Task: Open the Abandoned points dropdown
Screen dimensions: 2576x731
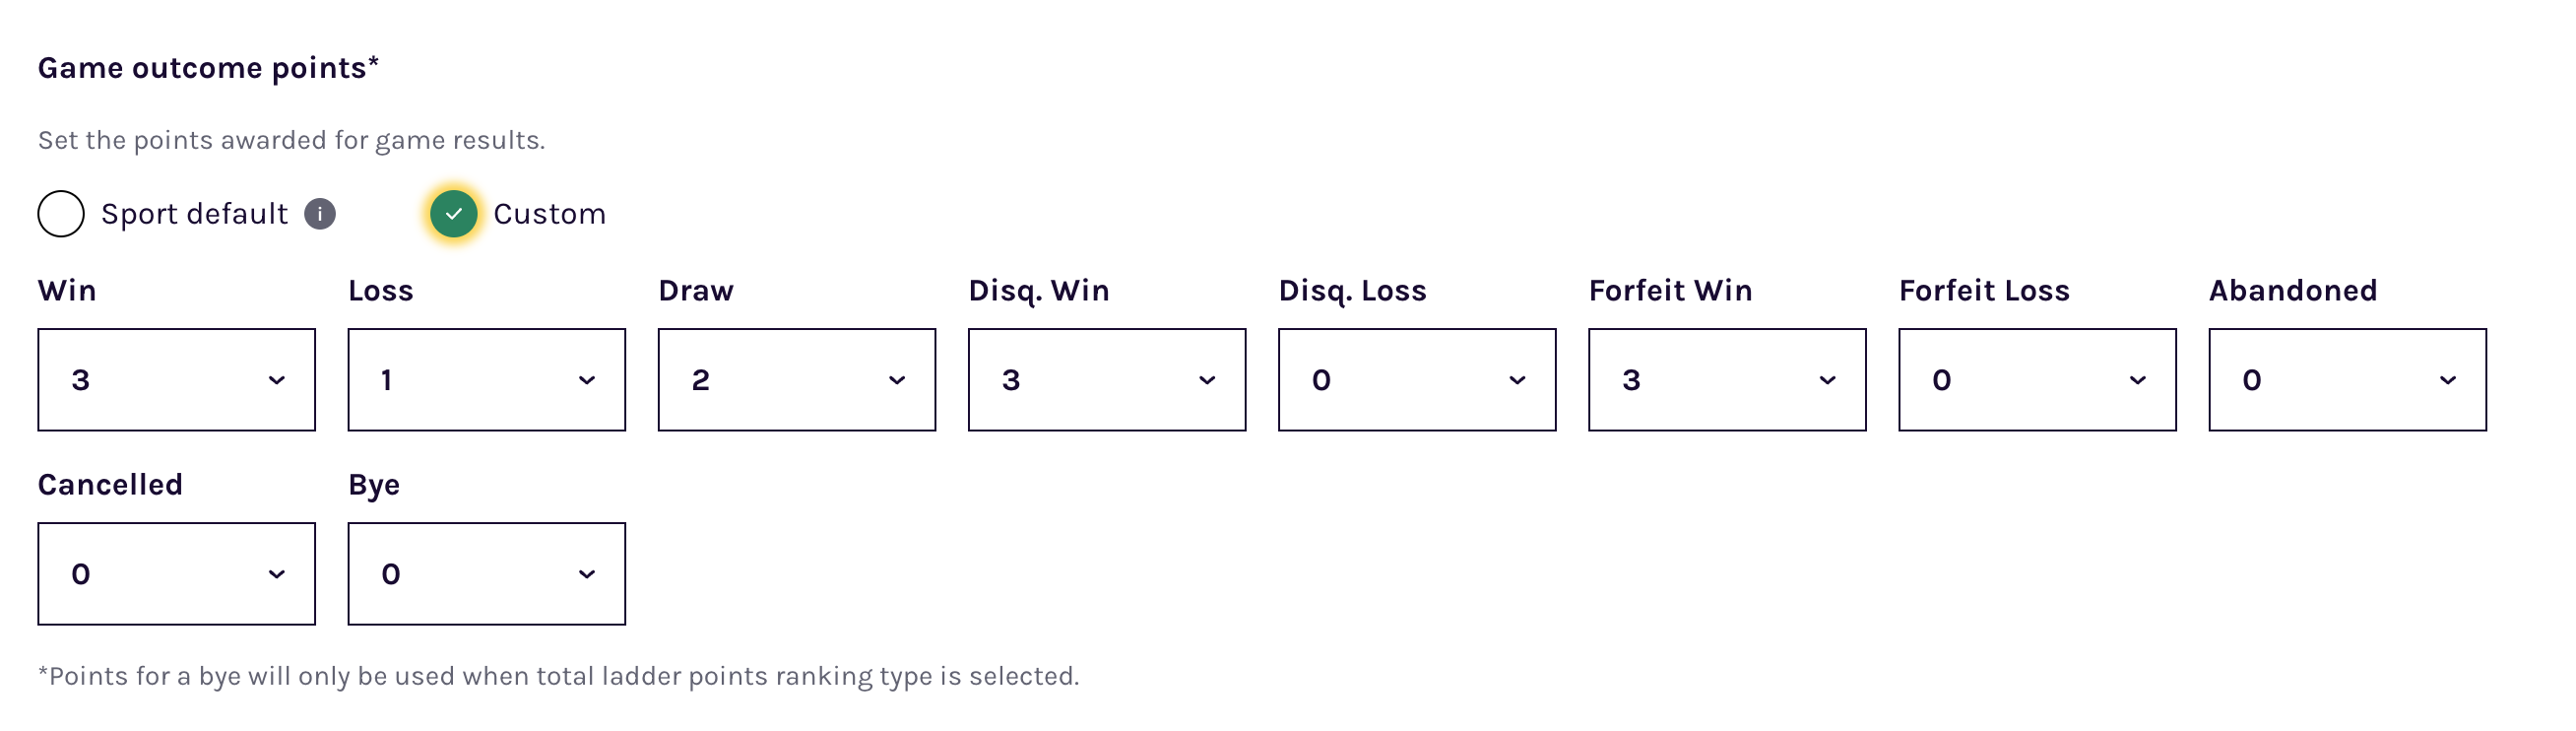Action: 2346,380
